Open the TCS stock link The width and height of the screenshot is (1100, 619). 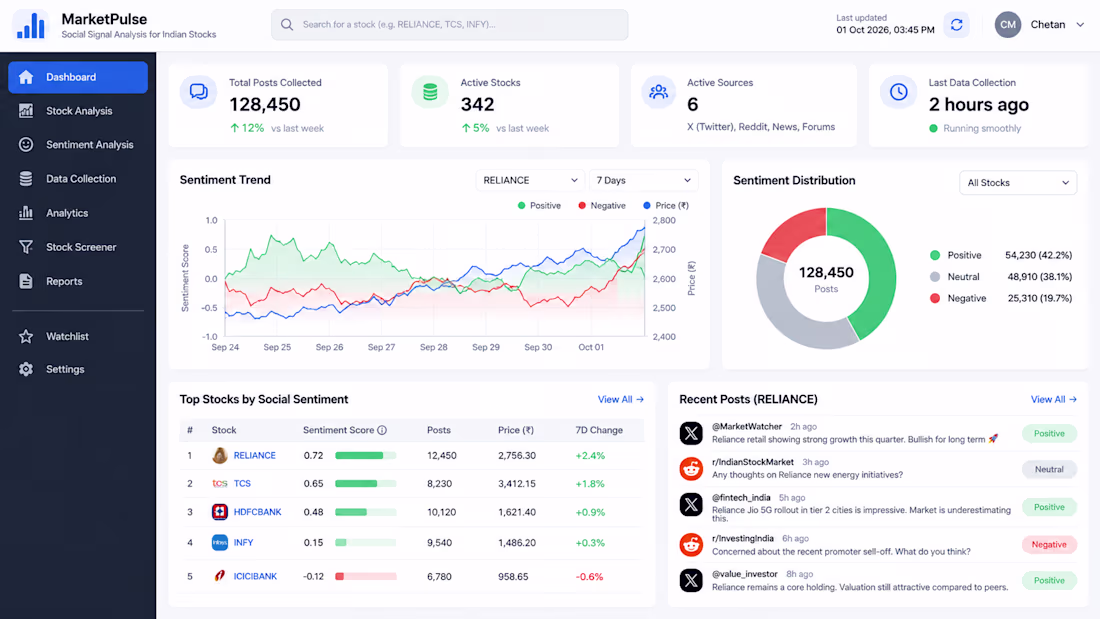click(x=242, y=484)
